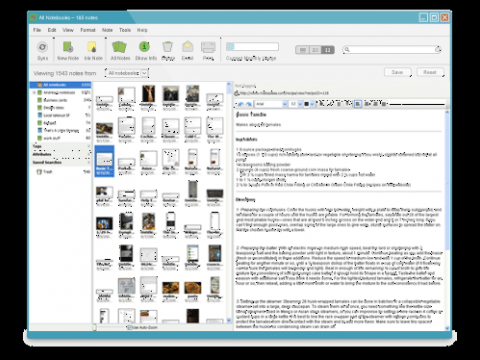Click the Print printer icon
Image resolution: width=480 pixels, height=360 pixels.
tap(208, 47)
